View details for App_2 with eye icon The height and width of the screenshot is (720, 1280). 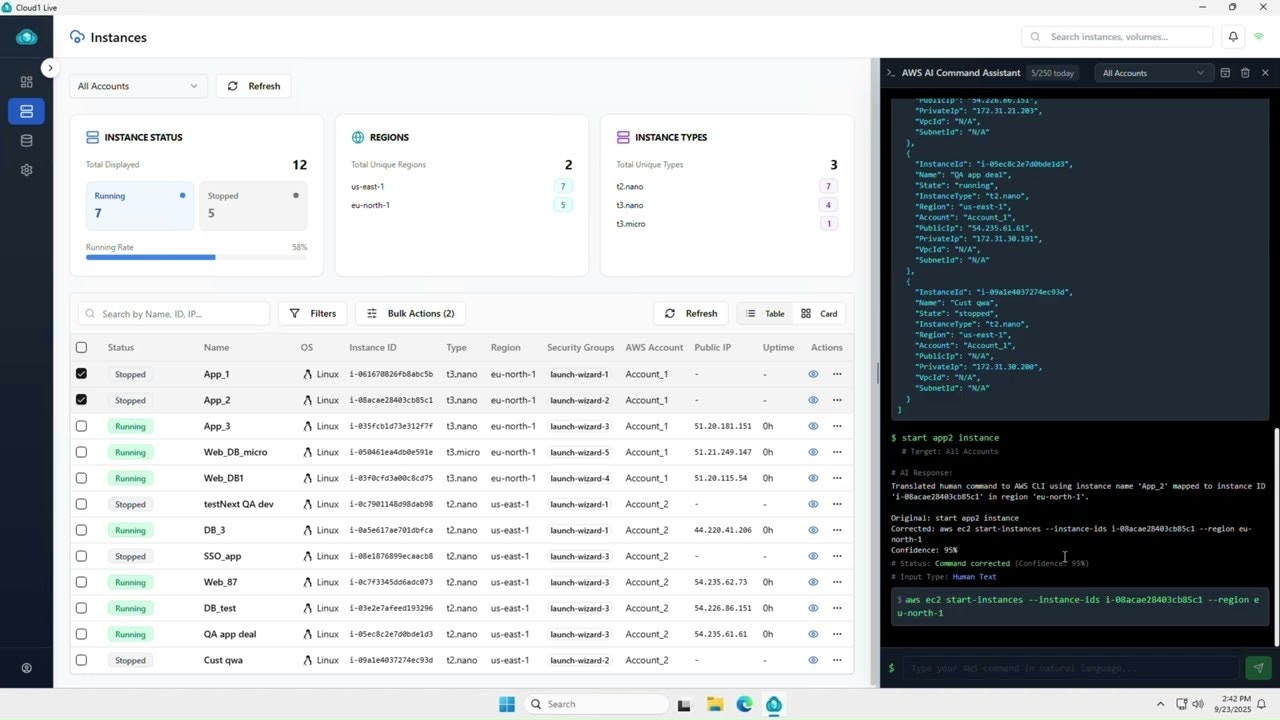(x=813, y=400)
